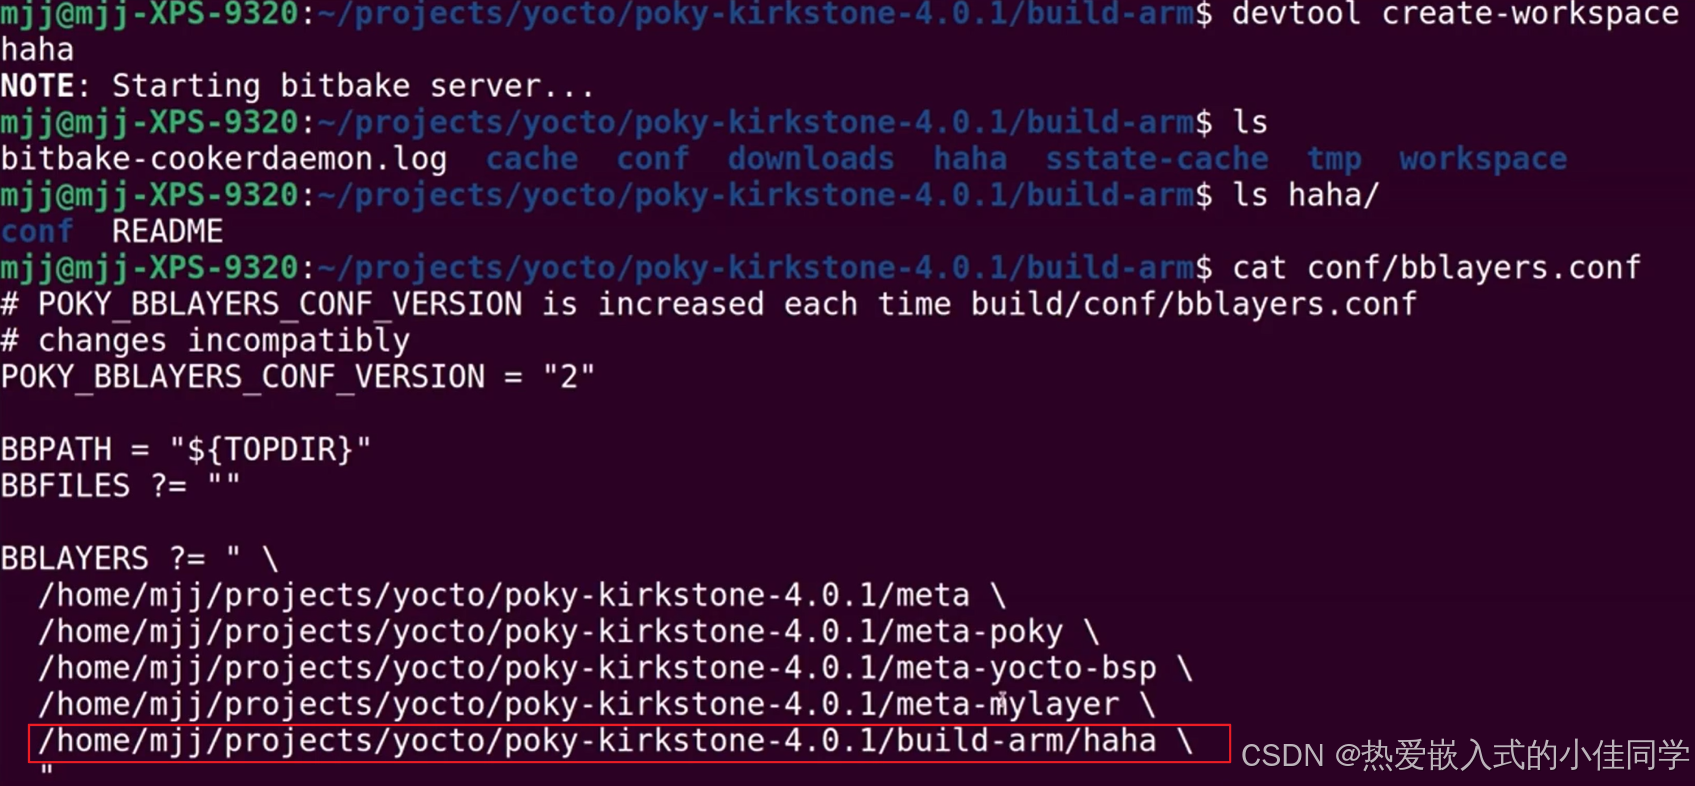Click the 'ls haha/' command
The image size is (1695, 786).
[x=1305, y=195]
